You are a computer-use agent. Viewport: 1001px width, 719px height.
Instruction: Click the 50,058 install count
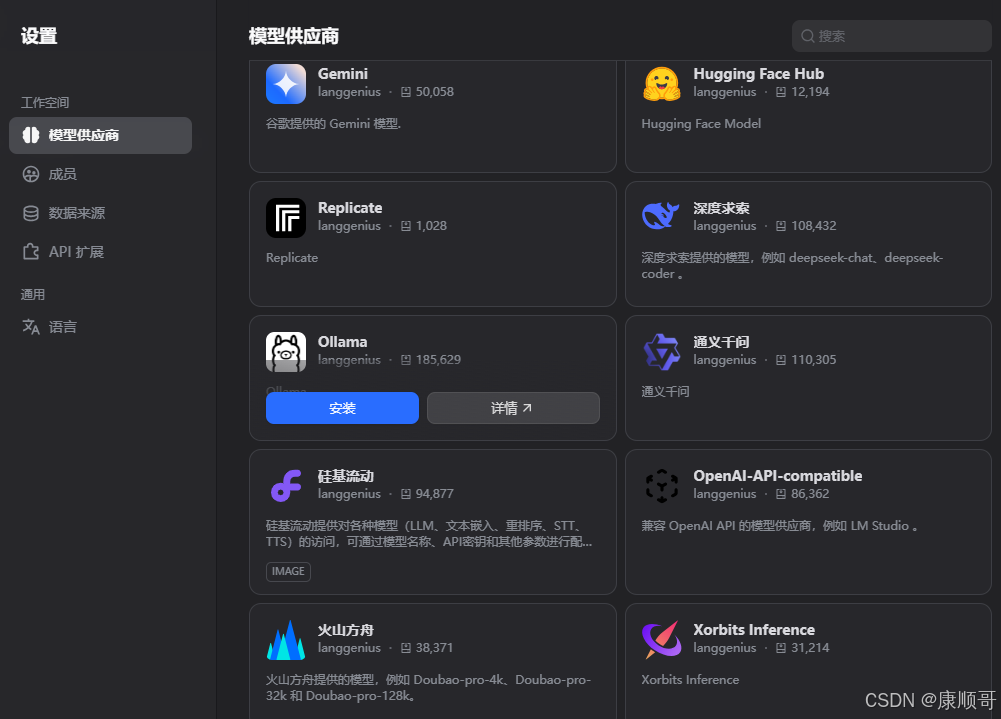(435, 92)
